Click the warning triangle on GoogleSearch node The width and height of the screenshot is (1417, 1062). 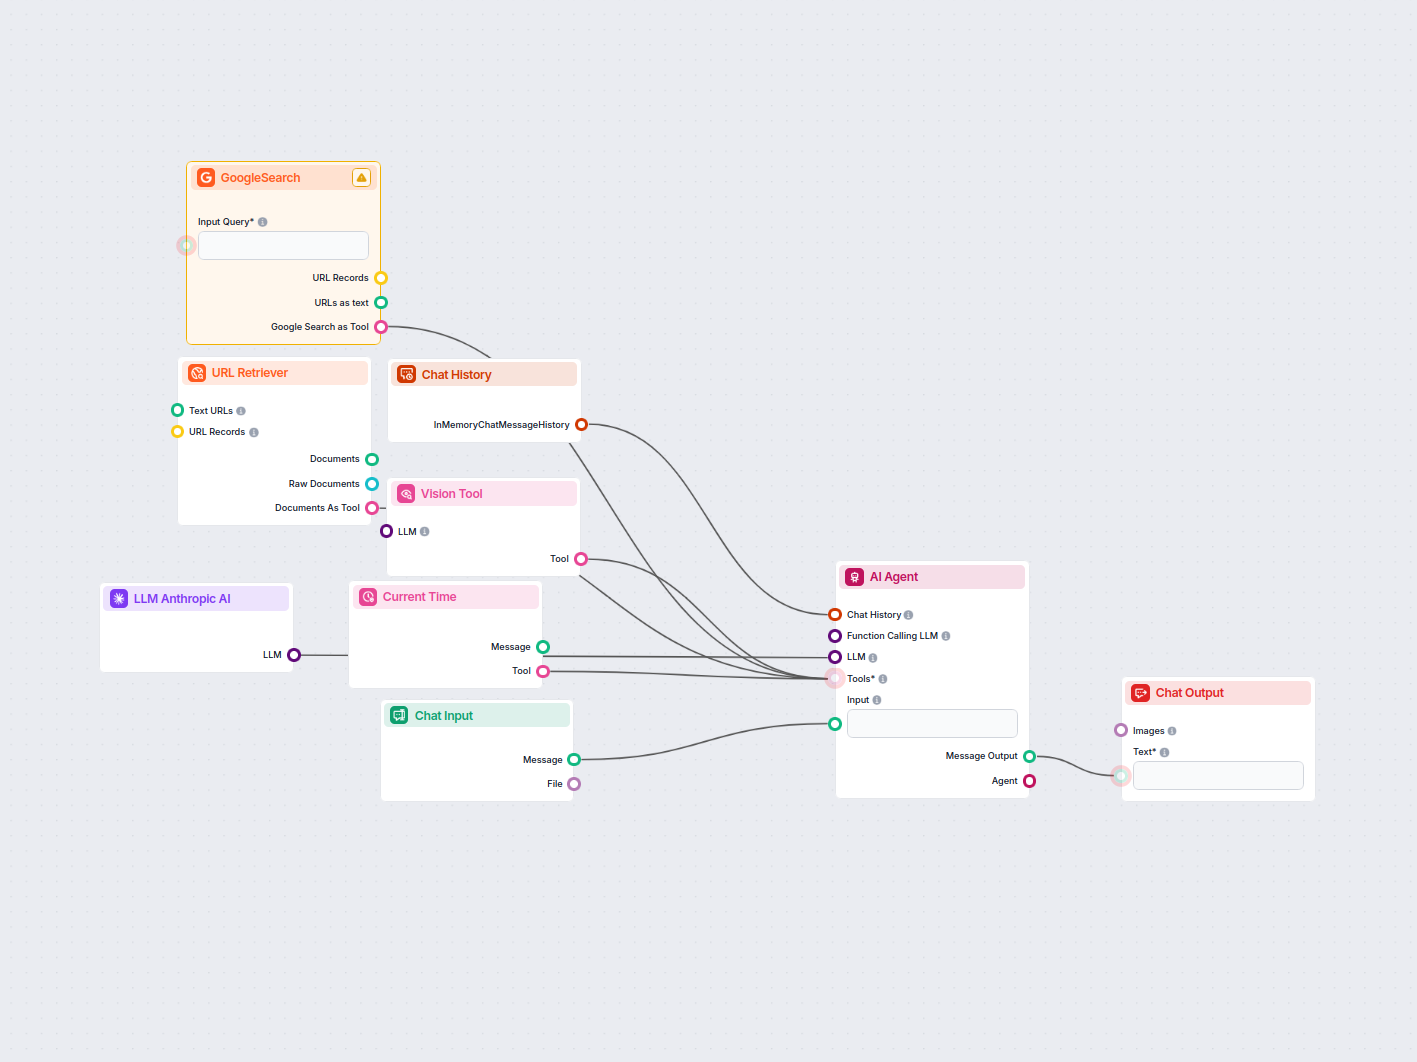(x=362, y=177)
